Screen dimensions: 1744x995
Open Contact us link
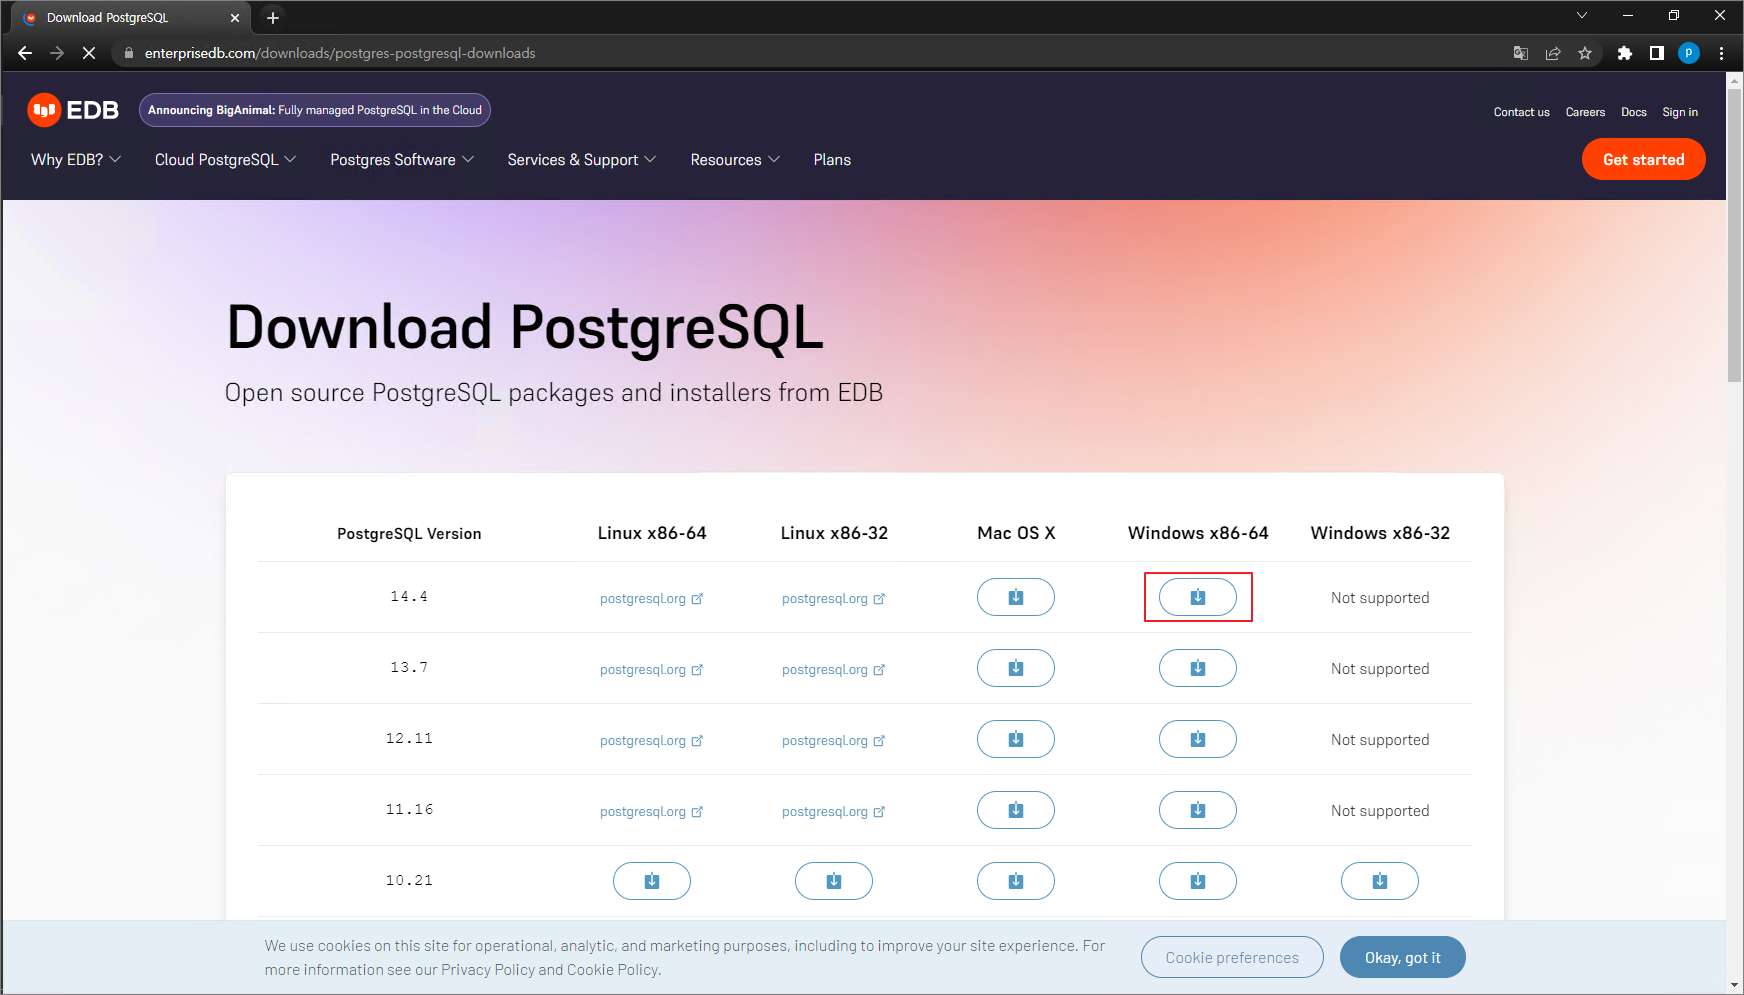pos(1521,112)
